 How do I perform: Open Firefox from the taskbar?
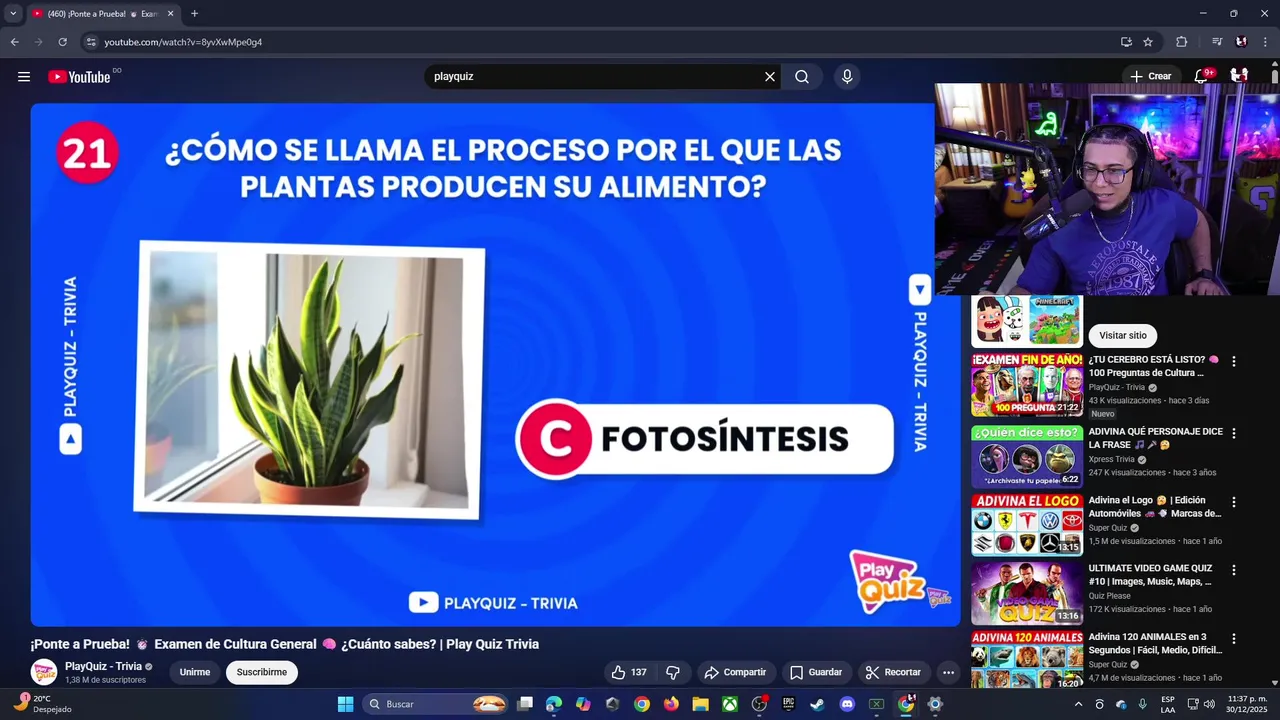tap(671, 704)
